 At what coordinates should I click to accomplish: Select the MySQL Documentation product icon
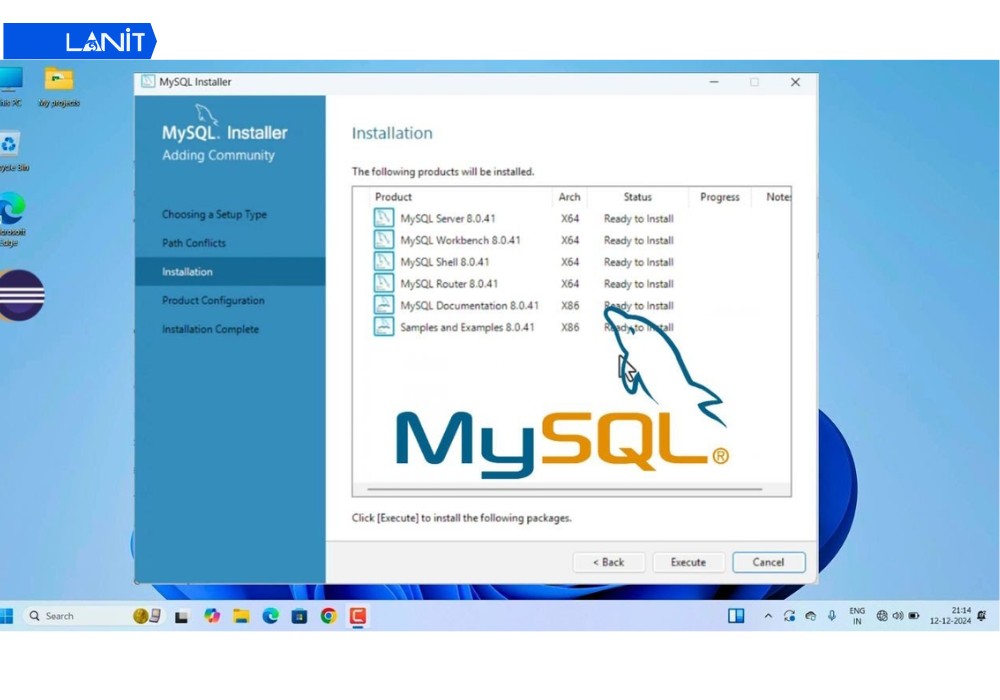click(x=383, y=305)
